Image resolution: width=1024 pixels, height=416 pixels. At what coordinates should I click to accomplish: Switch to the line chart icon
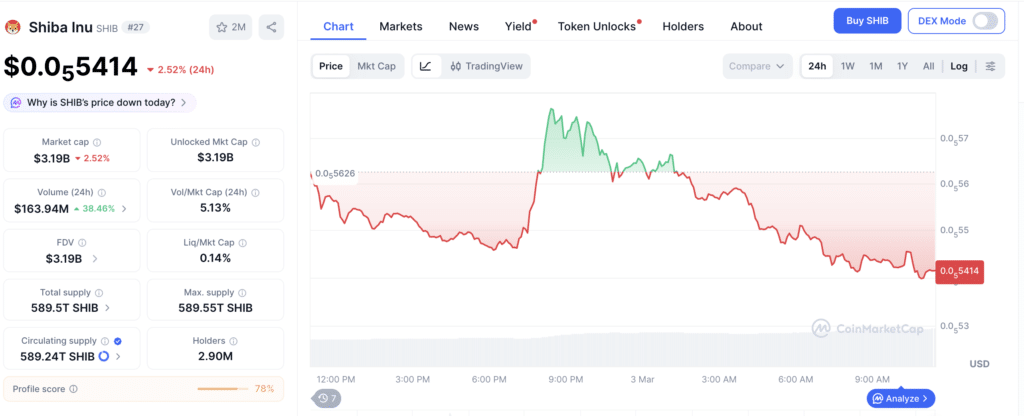(x=425, y=66)
